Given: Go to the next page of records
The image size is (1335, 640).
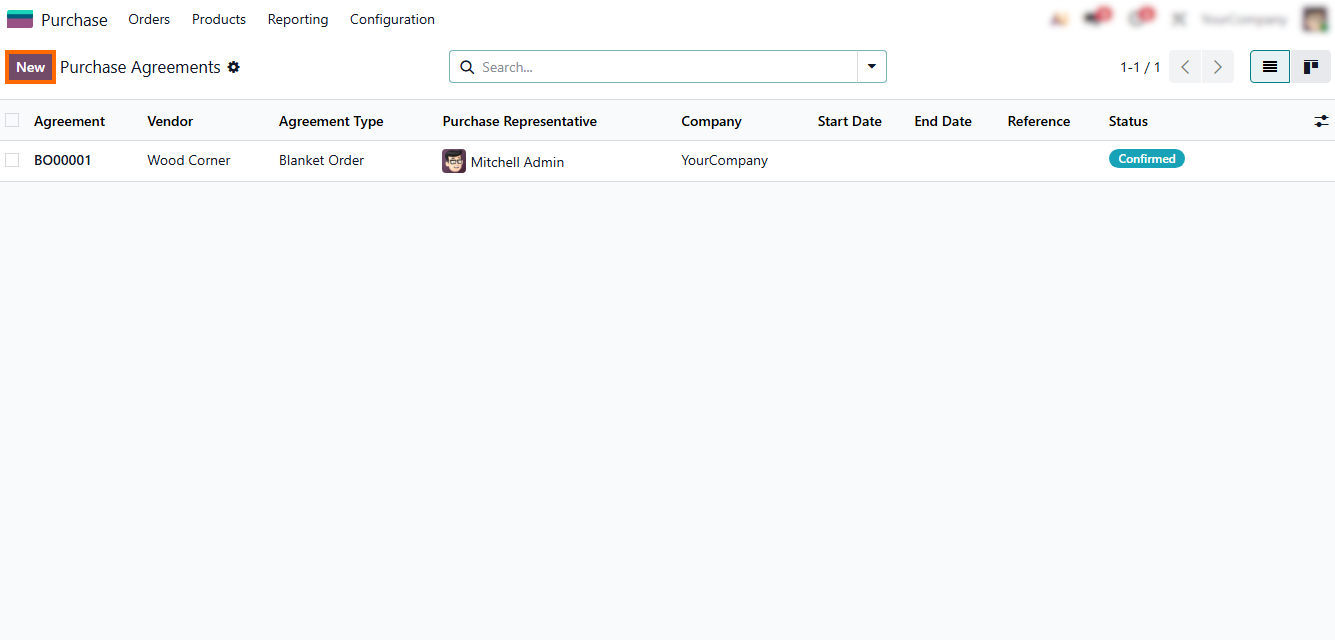Looking at the screenshot, I should coord(1217,67).
